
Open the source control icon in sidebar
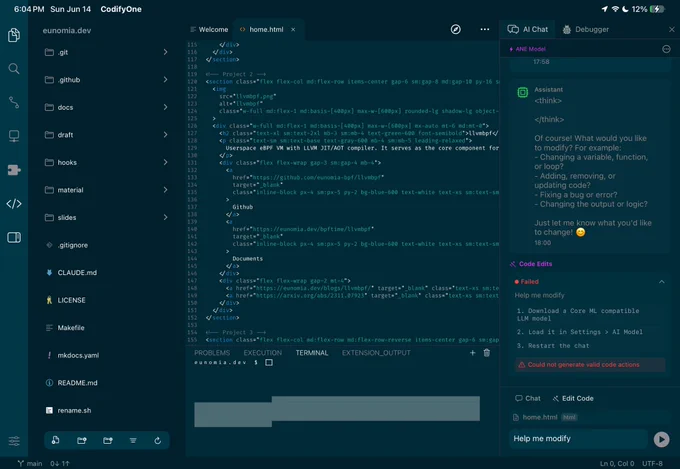tap(14, 102)
